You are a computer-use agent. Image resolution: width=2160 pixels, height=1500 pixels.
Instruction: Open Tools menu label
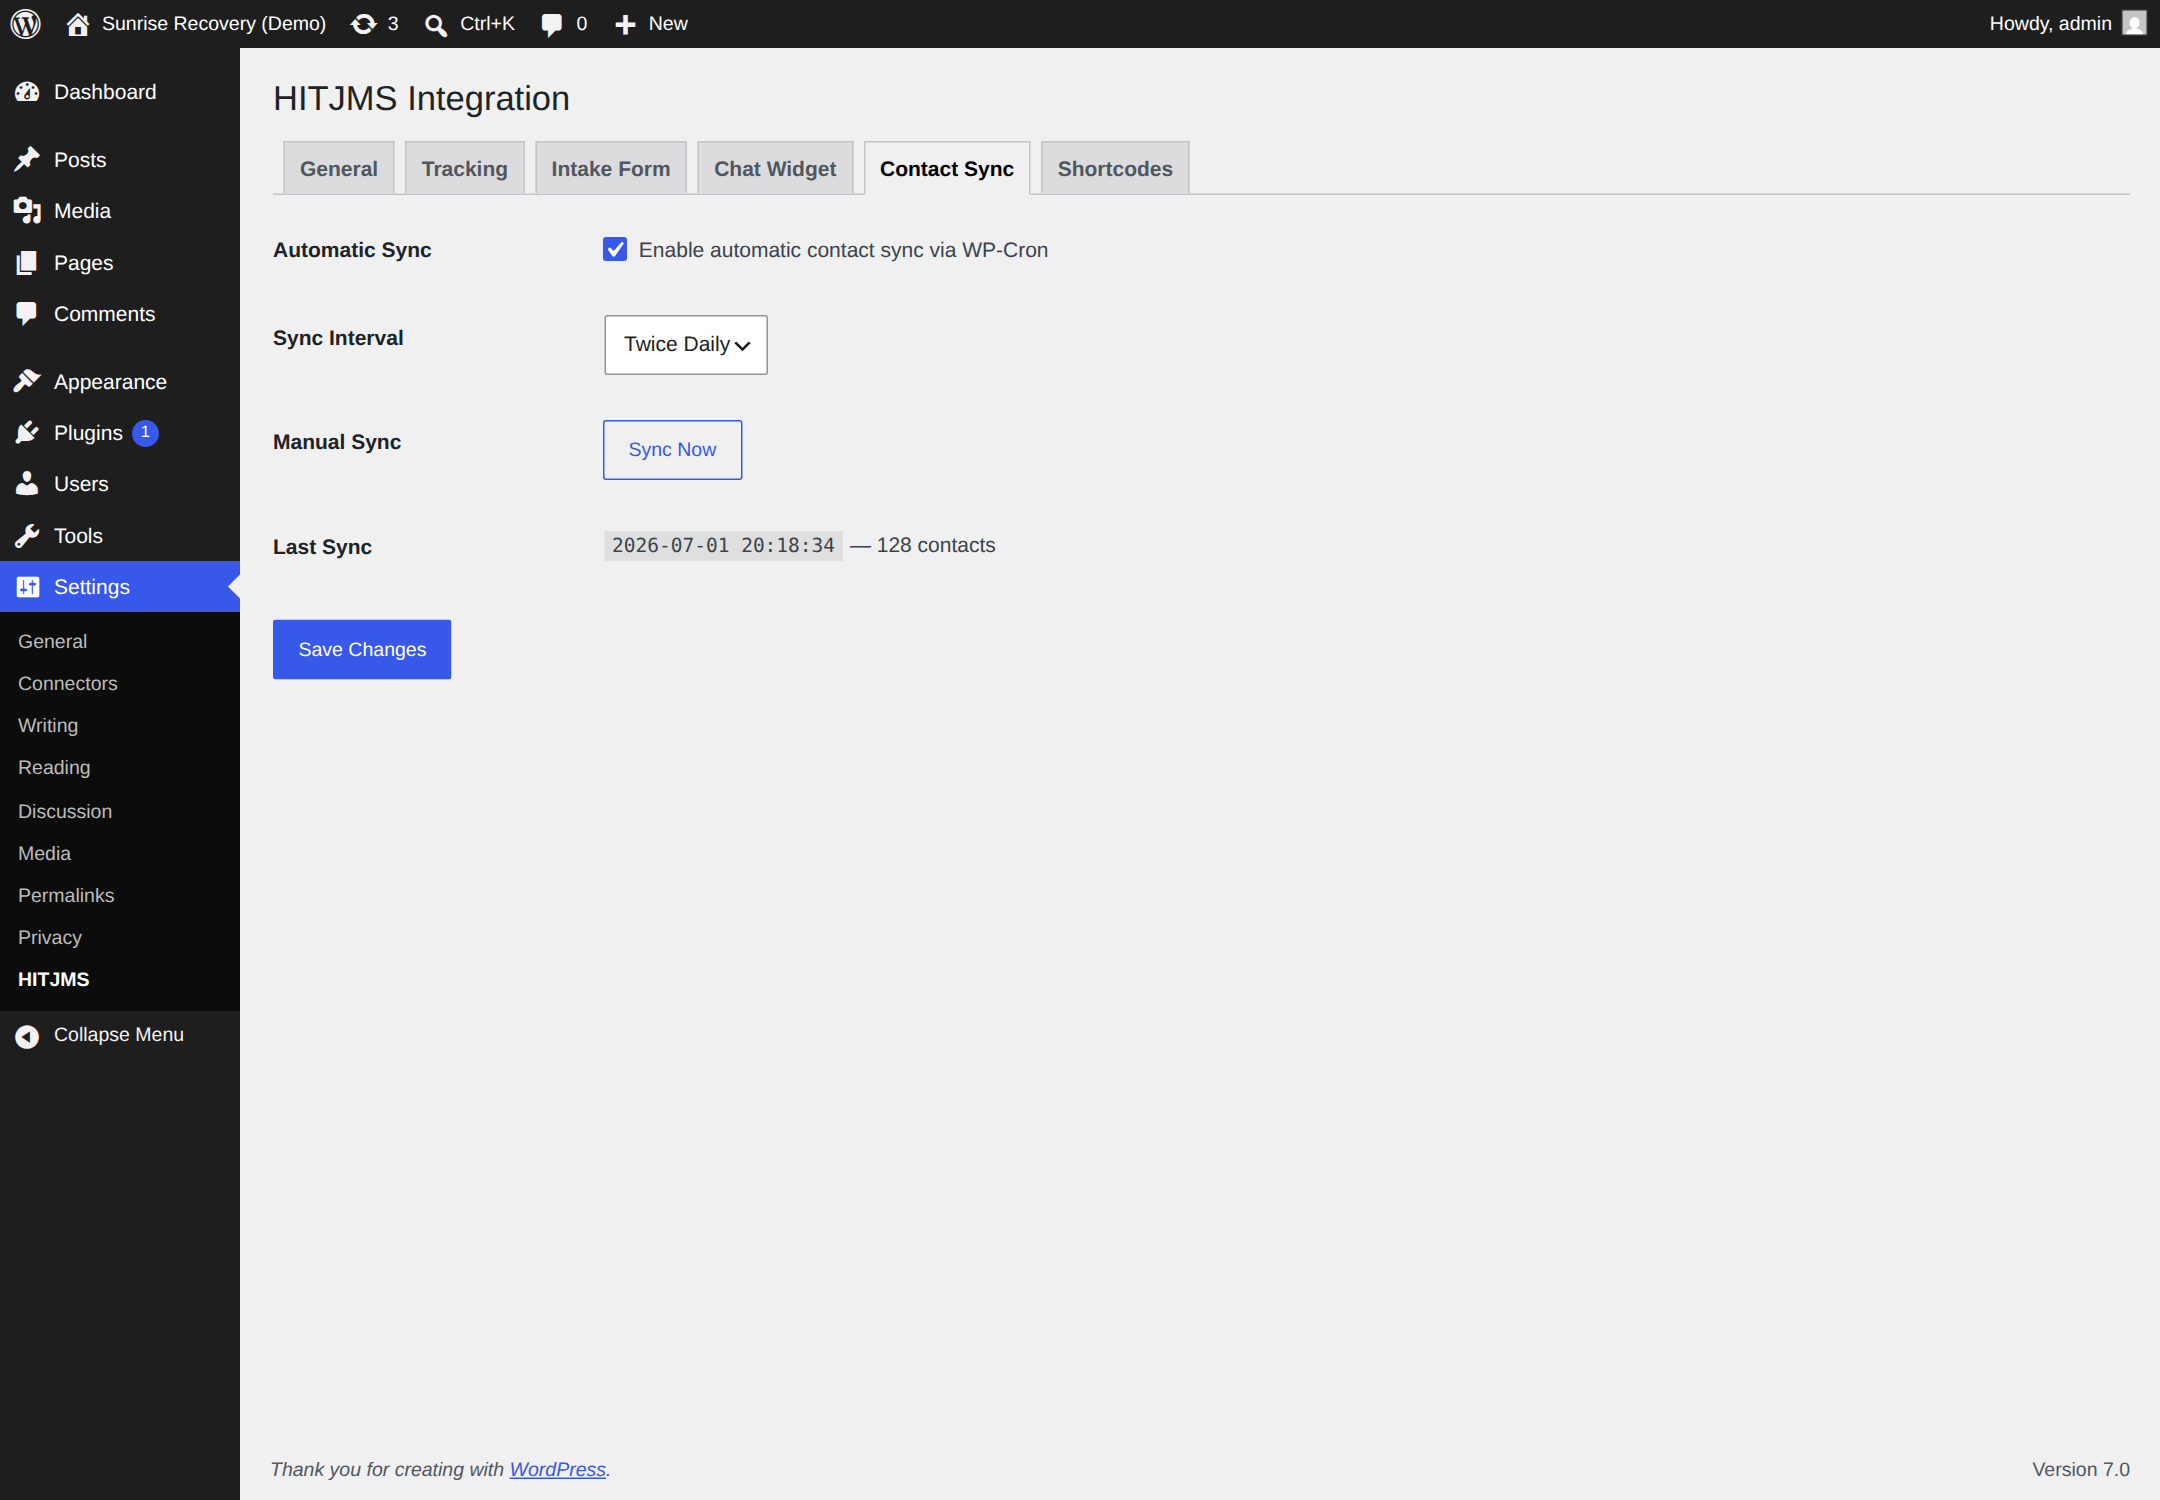[78, 536]
